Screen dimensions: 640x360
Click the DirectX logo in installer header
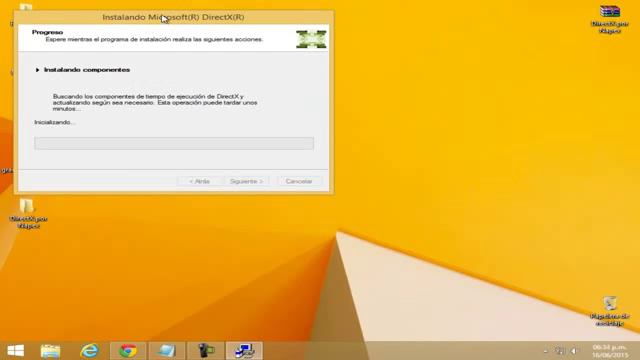point(311,39)
